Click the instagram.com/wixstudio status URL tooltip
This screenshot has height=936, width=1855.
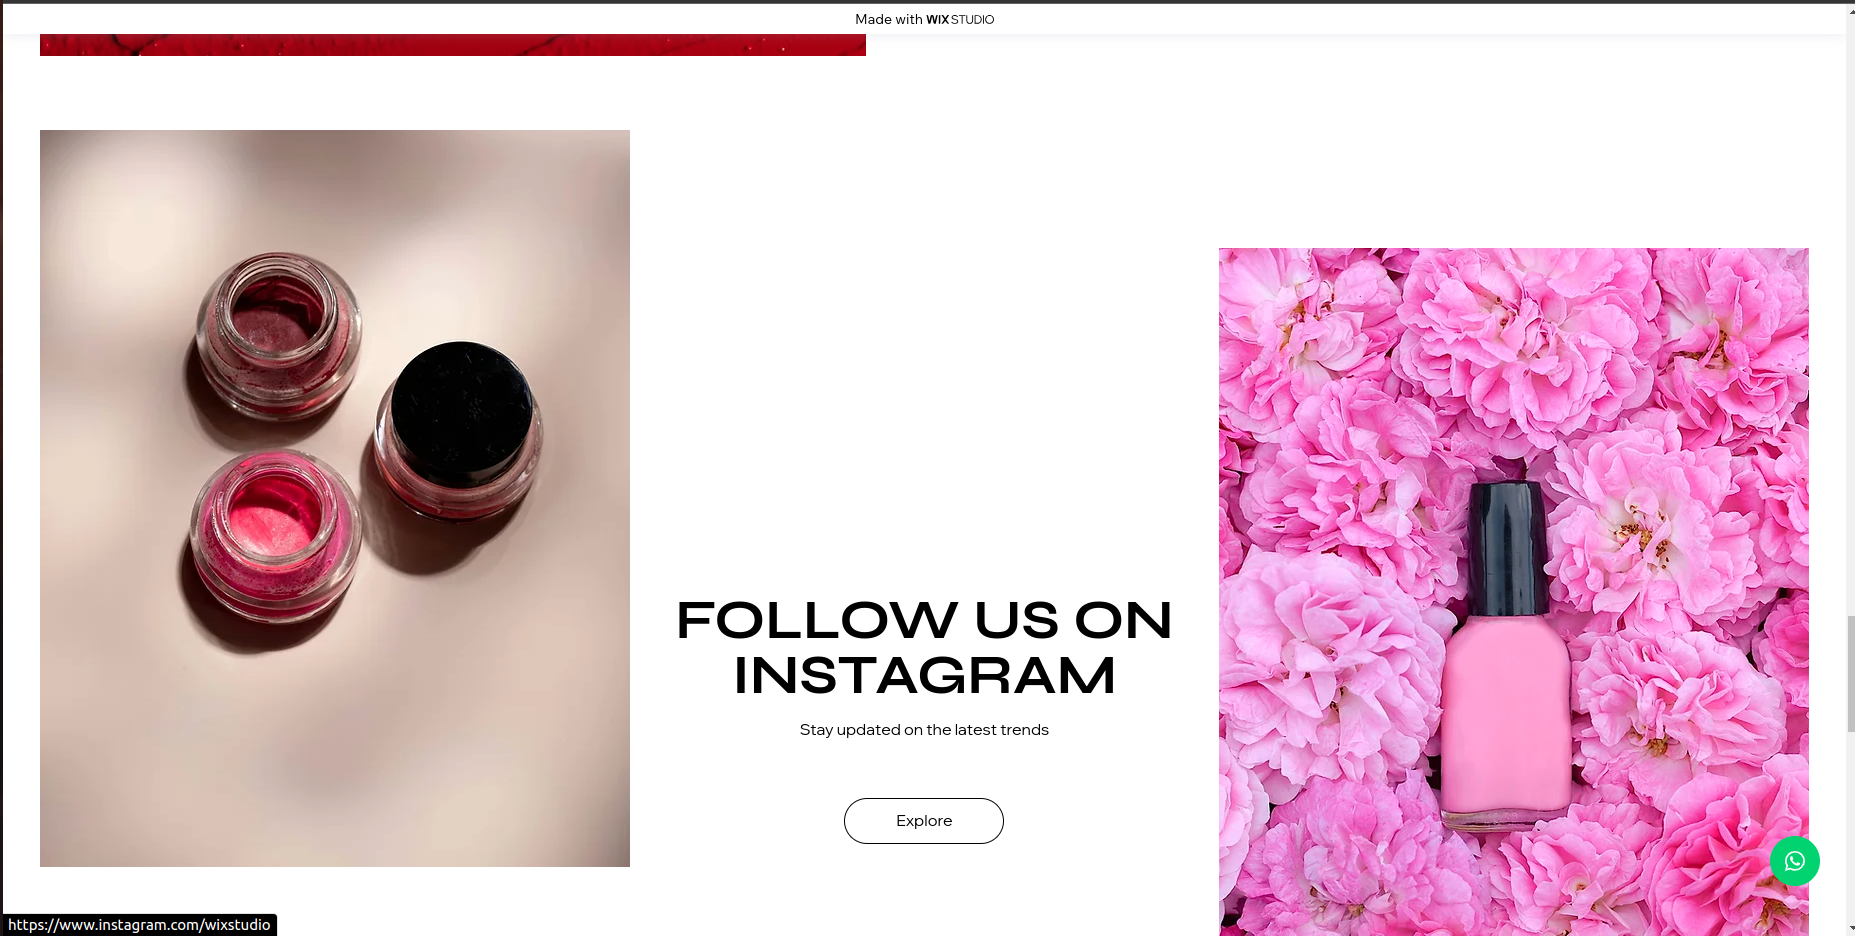[139, 925]
